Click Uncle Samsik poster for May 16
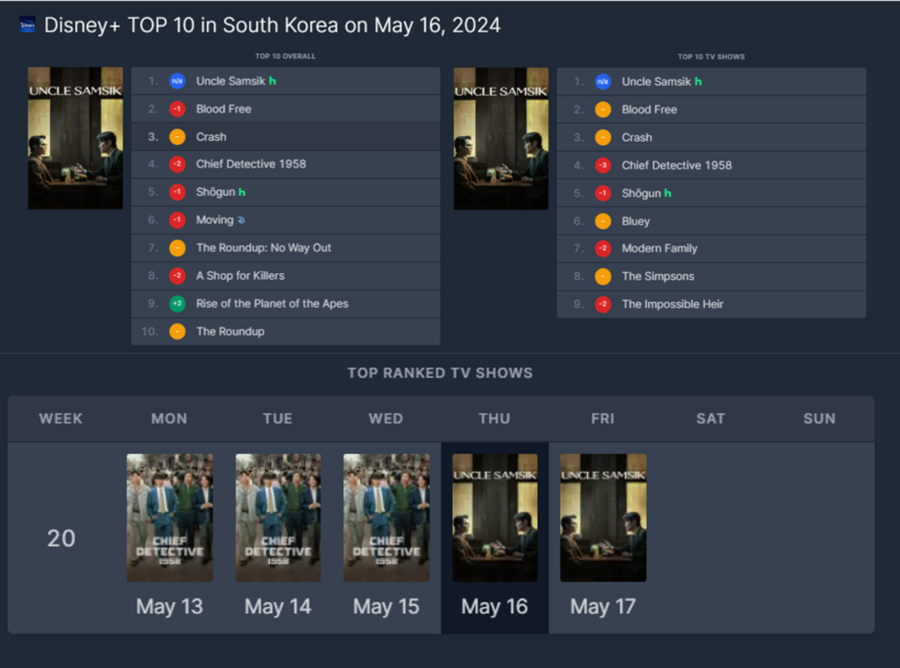The height and width of the screenshot is (668, 900). click(495, 518)
